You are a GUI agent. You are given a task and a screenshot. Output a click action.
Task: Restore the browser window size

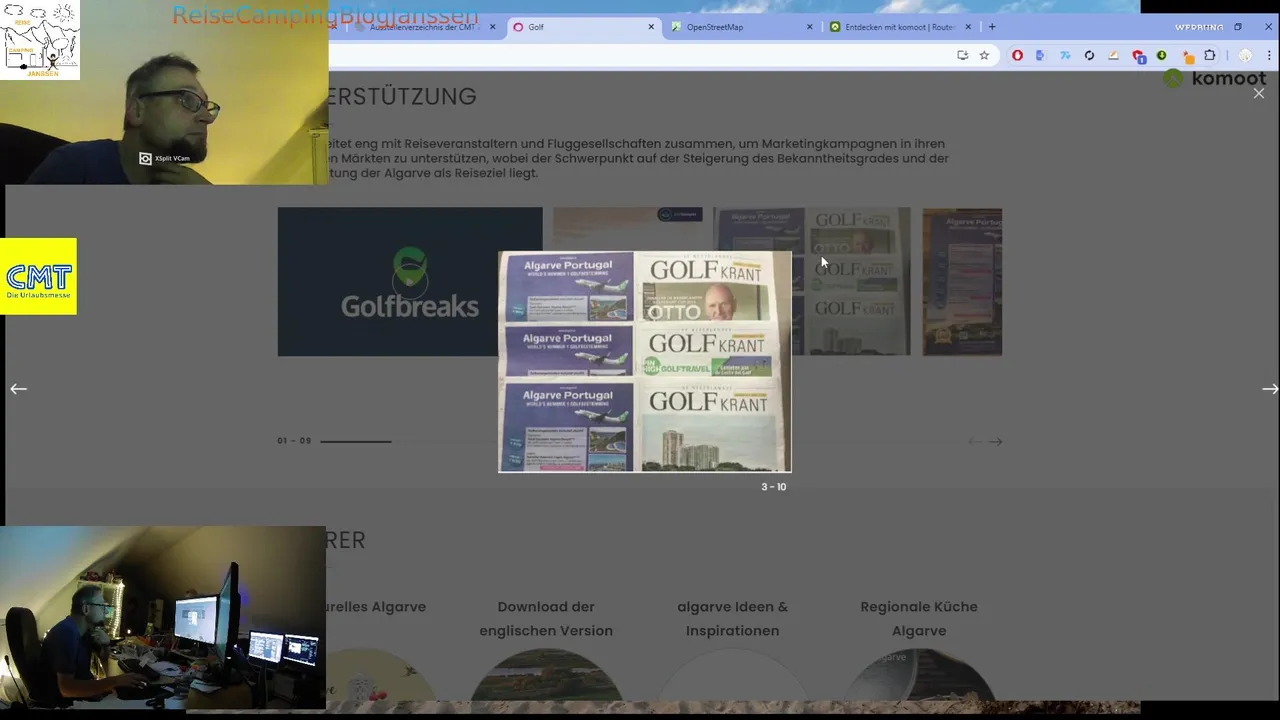[x=1237, y=27]
